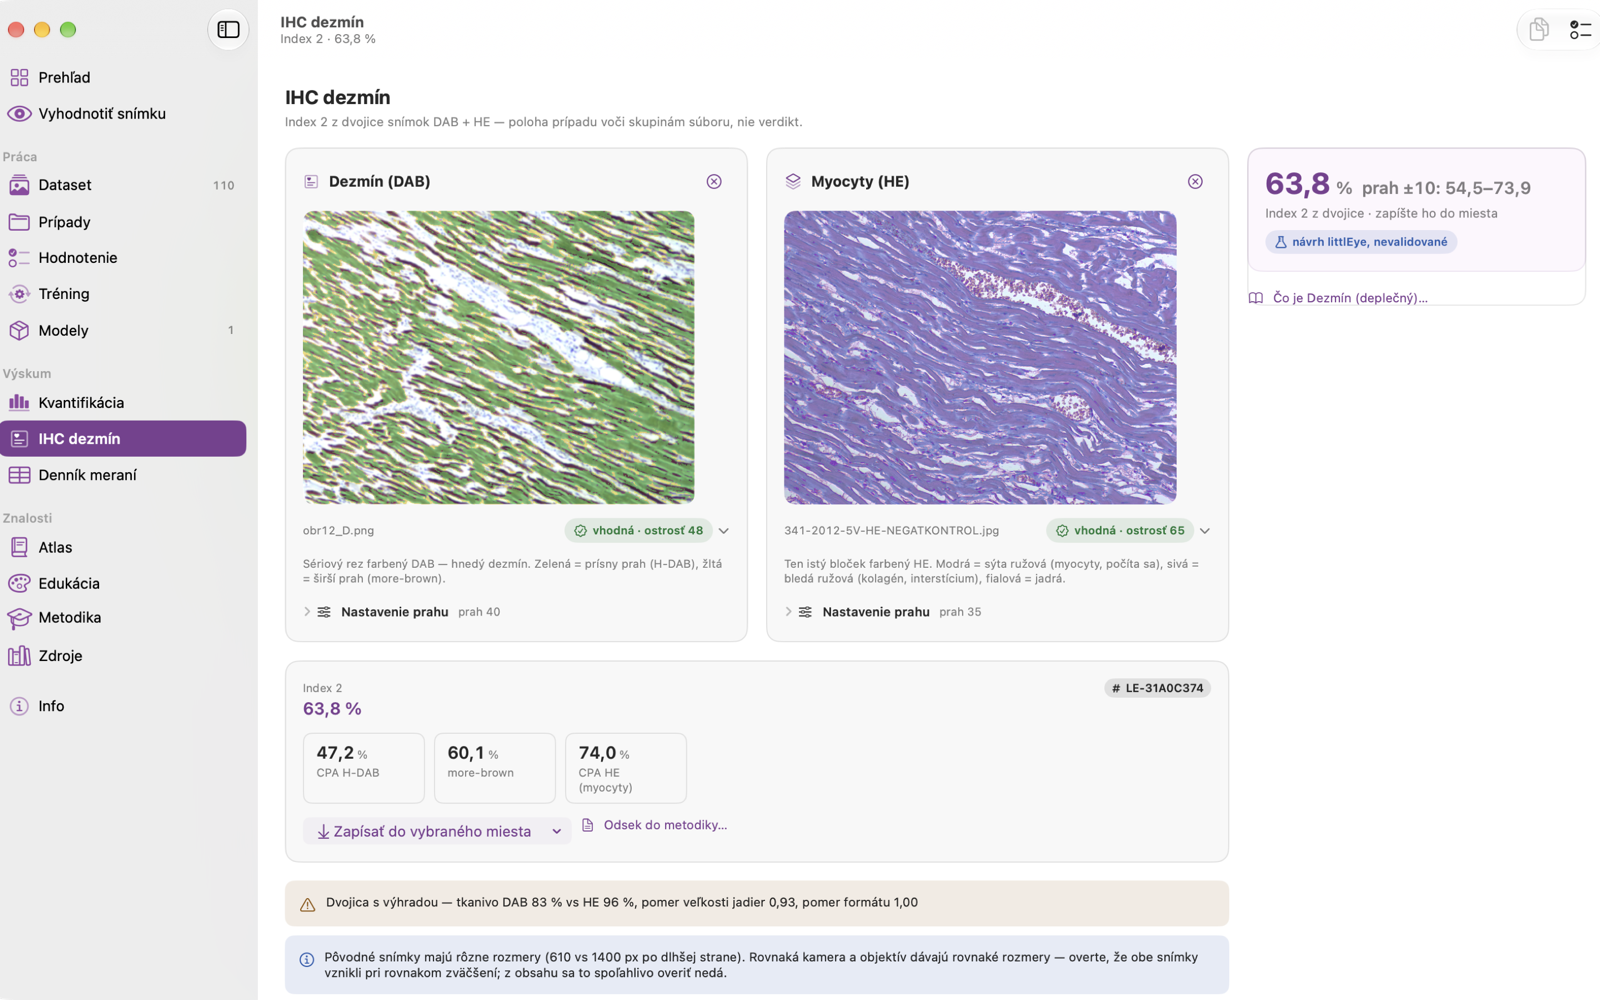This screenshot has height=1000, width=1600.
Task: Open the Zapísať do vybraného miesta chevron
Action: (557, 831)
